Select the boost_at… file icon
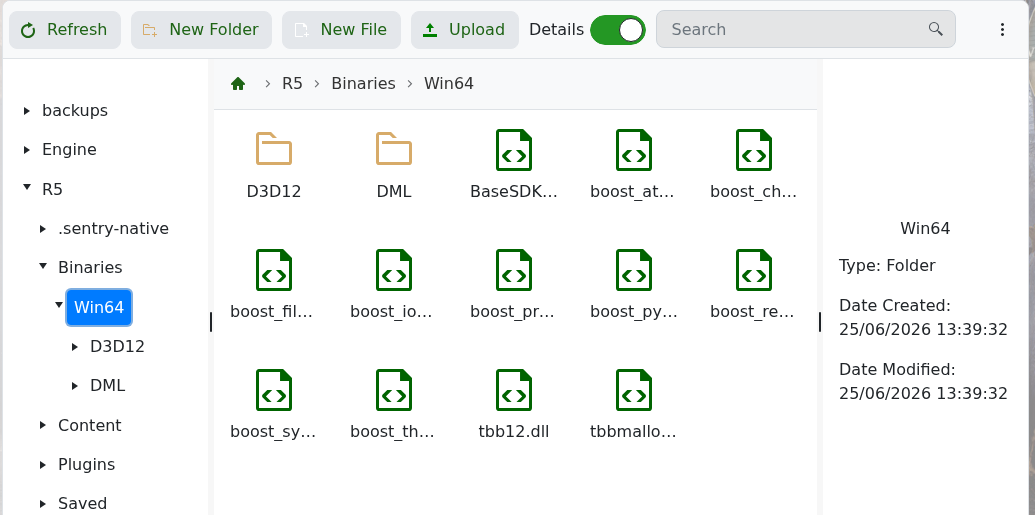Image resolution: width=1035 pixels, height=515 pixels. pyautogui.click(x=634, y=150)
